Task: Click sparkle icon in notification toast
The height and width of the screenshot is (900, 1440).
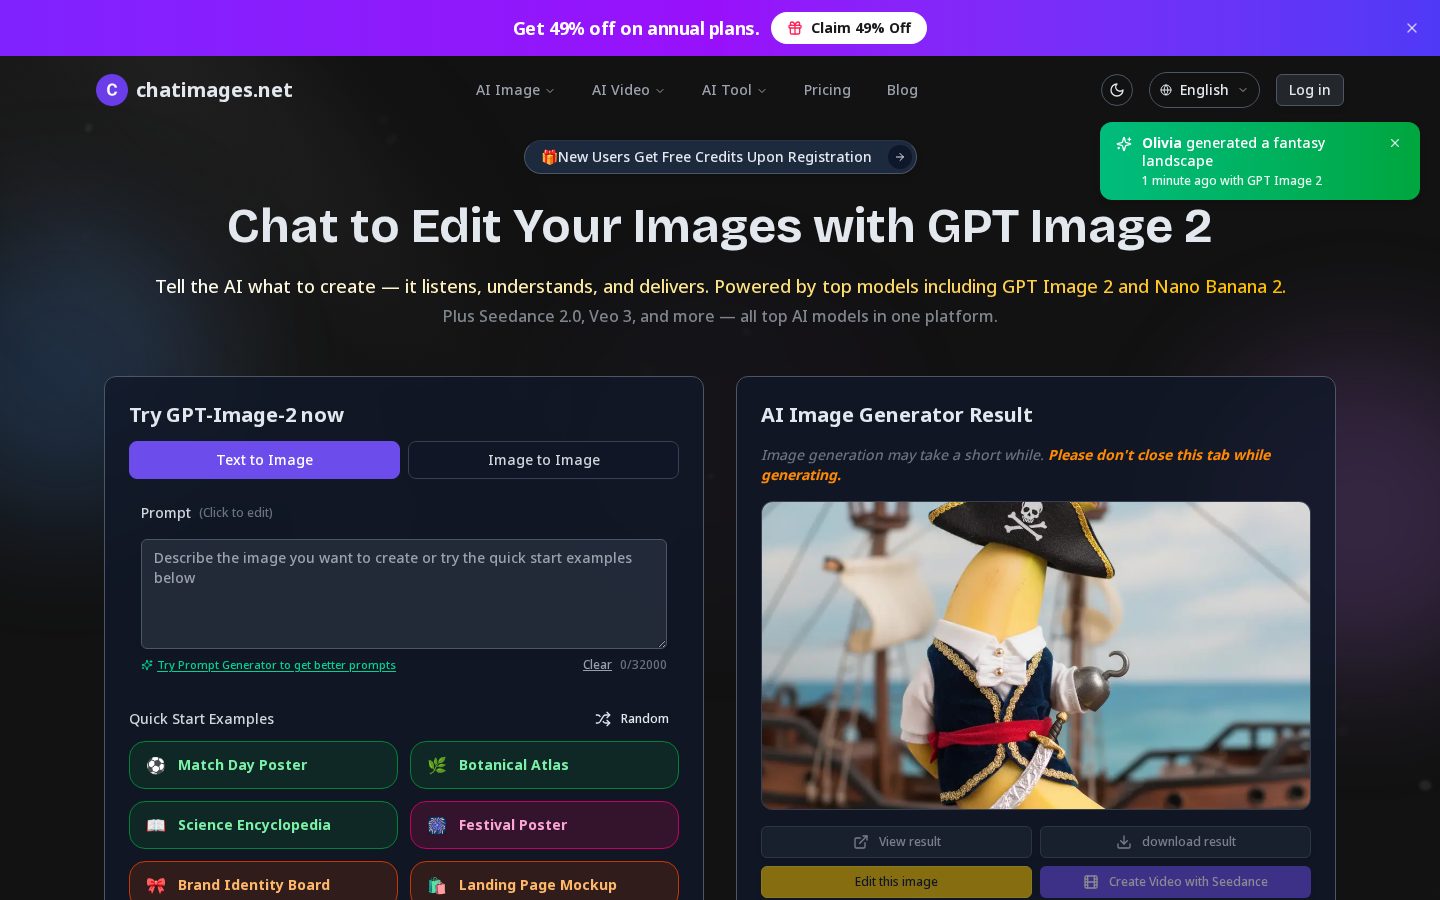Action: 1124,144
